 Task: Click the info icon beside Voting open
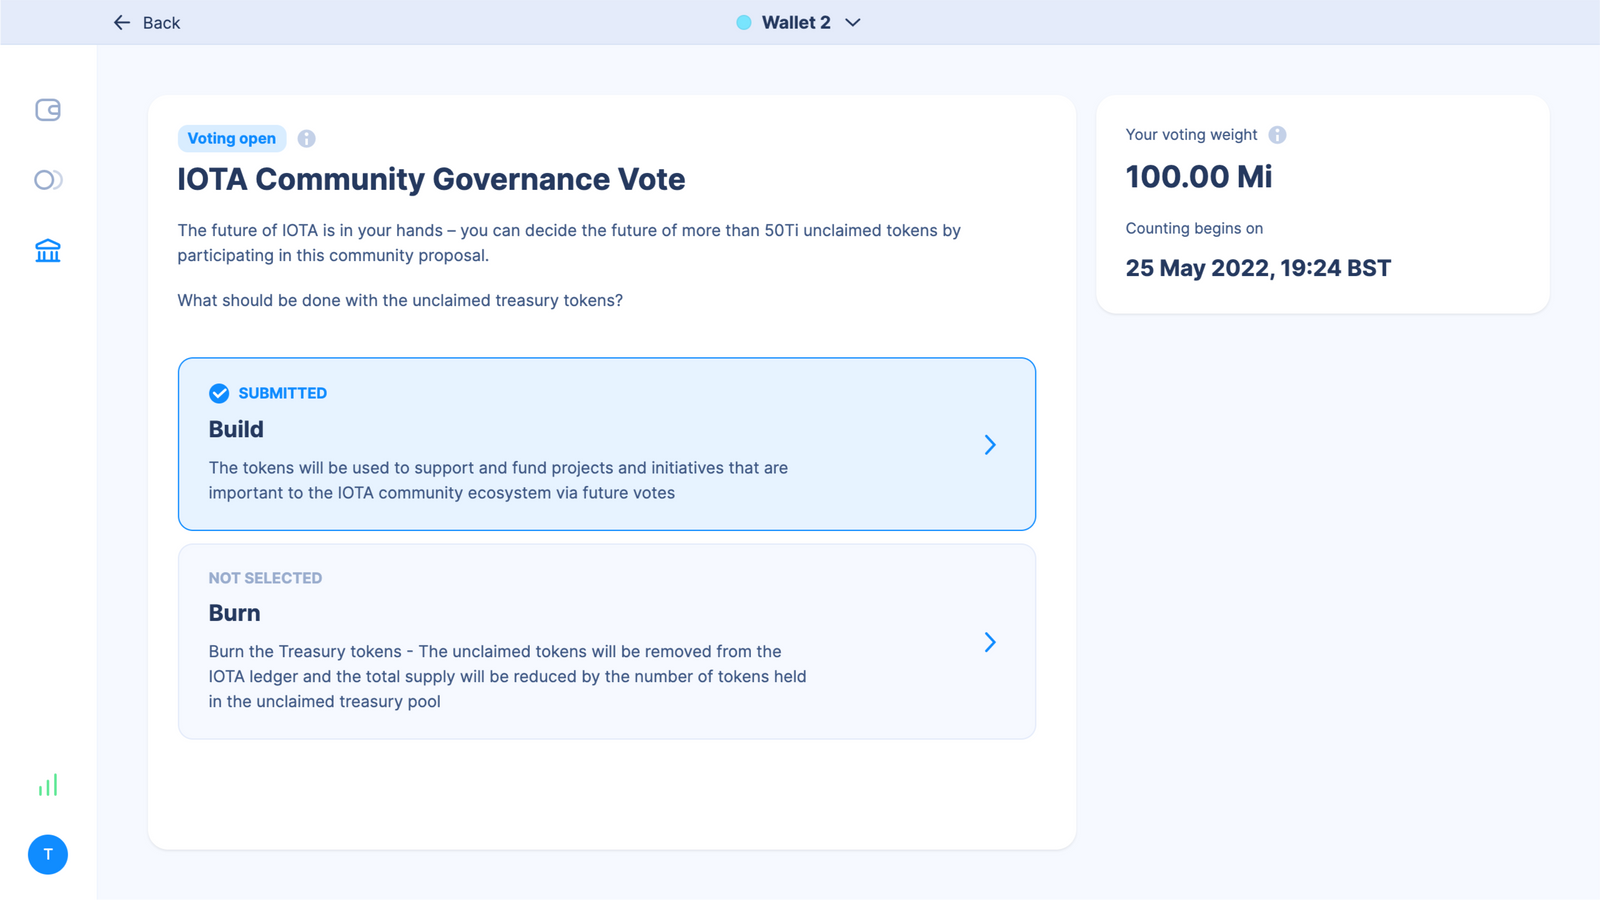[307, 139]
